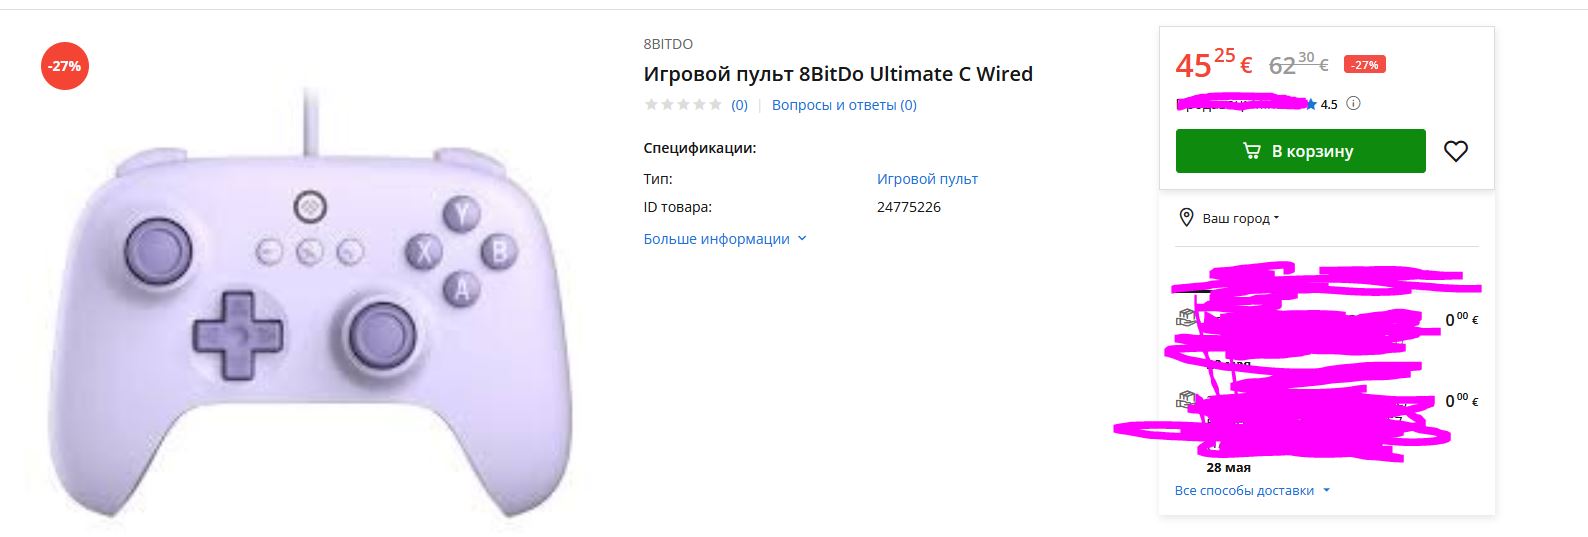Screen dimensions: 1588x537
Task: Click the blue star next to 4.5
Action: pos(1311,103)
